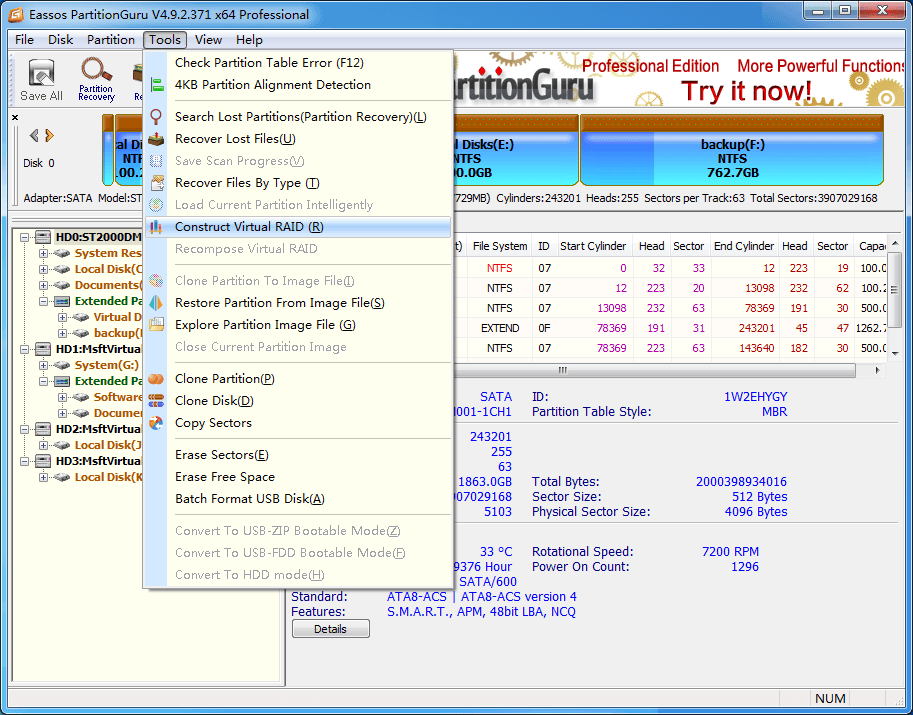Click the Clone Disk icon
The image size is (913, 715).
[x=156, y=401]
